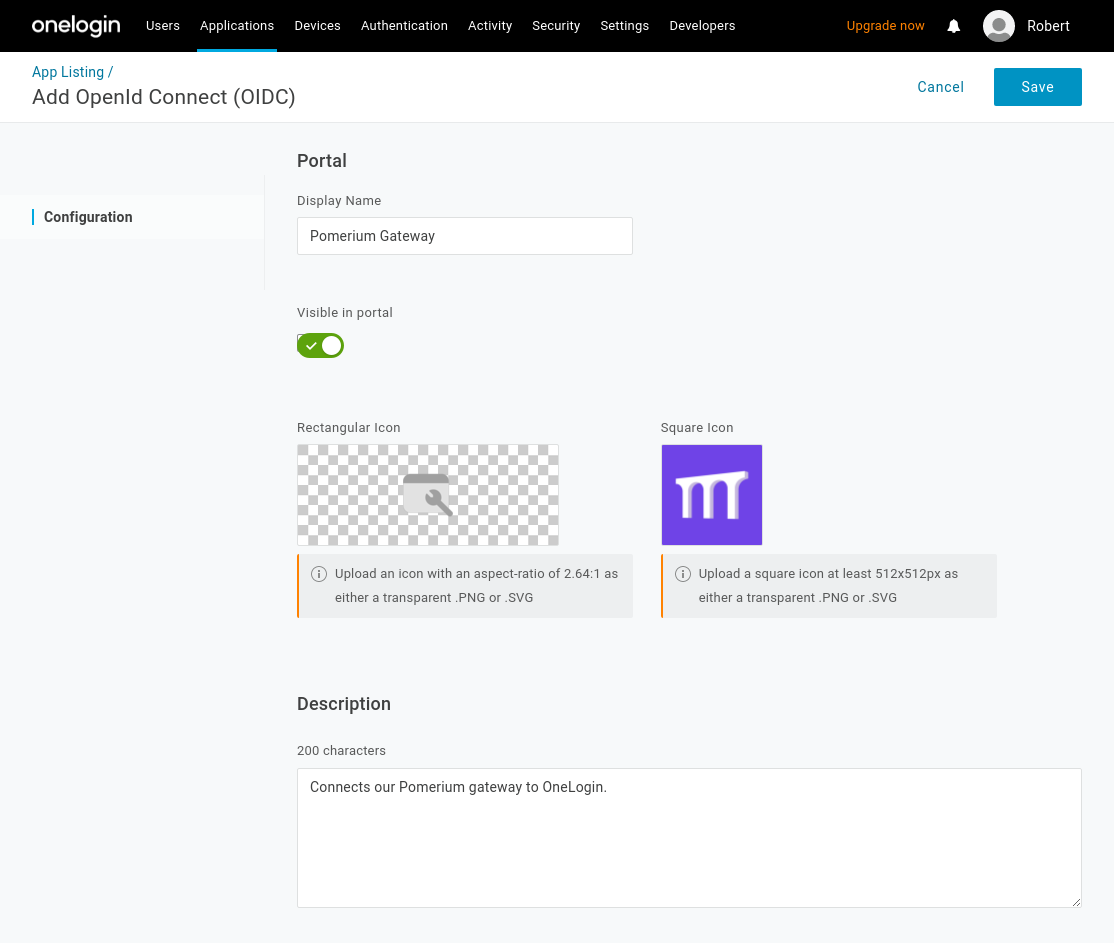The height and width of the screenshot is (943, 1114).
Task: Open the Security section
Action: pyautogui.click(x=556, y=26)
